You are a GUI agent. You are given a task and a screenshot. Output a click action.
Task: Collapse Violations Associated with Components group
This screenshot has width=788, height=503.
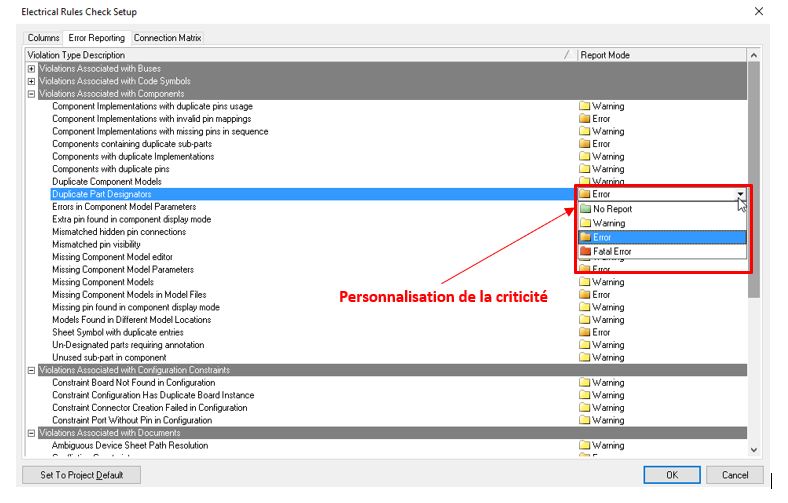pos(31,94)
